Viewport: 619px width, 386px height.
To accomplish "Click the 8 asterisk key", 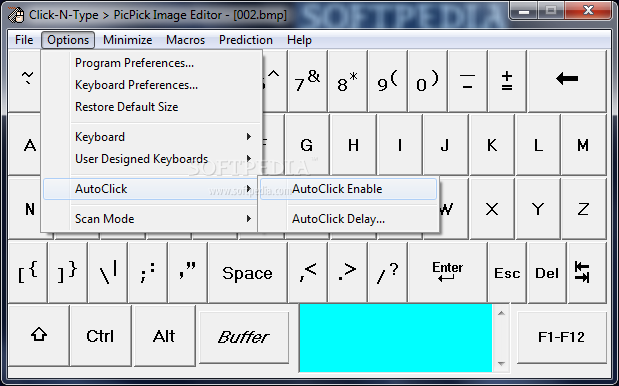I will [x=347, y=81].
